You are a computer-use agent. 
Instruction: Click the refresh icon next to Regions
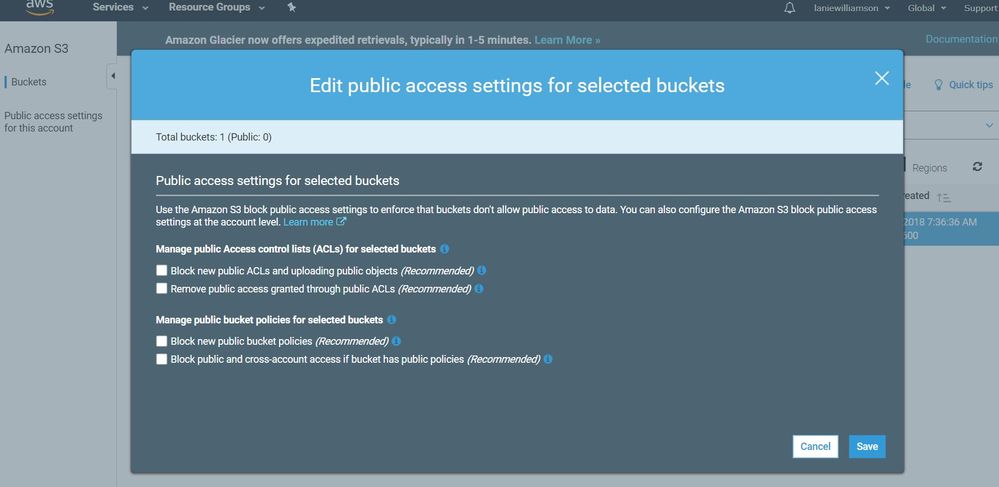977,167
